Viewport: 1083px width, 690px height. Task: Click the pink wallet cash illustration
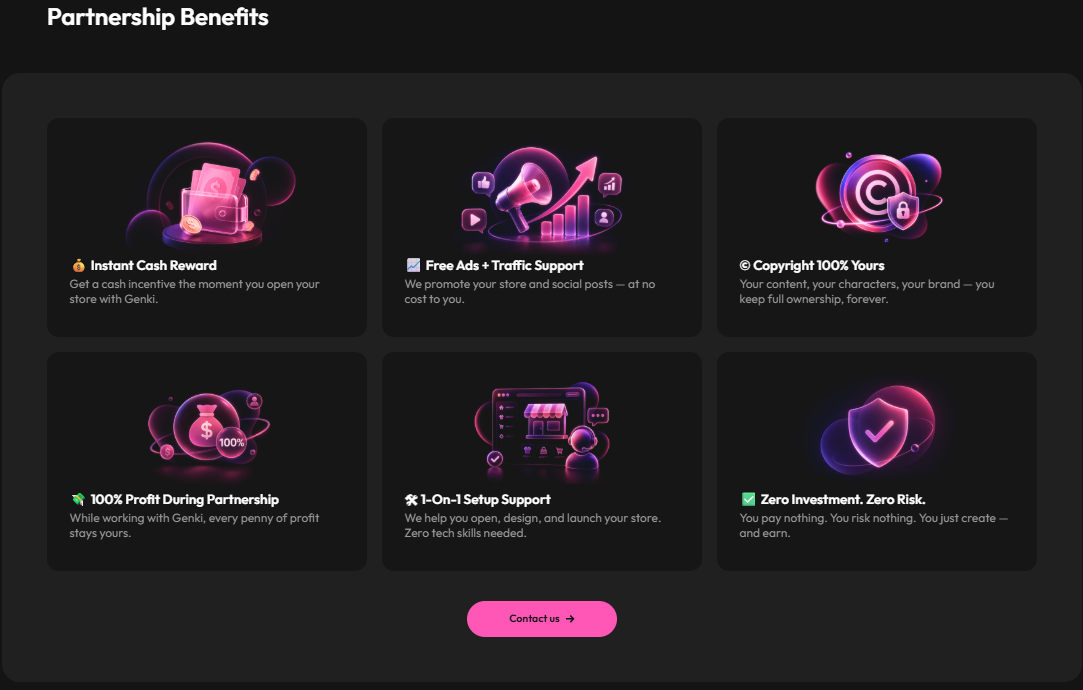(211, 195)
